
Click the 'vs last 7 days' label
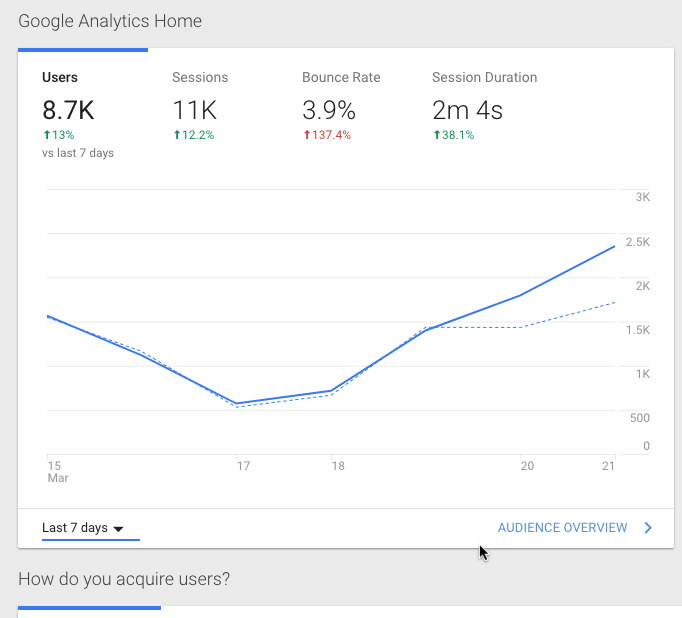[78, 153]
